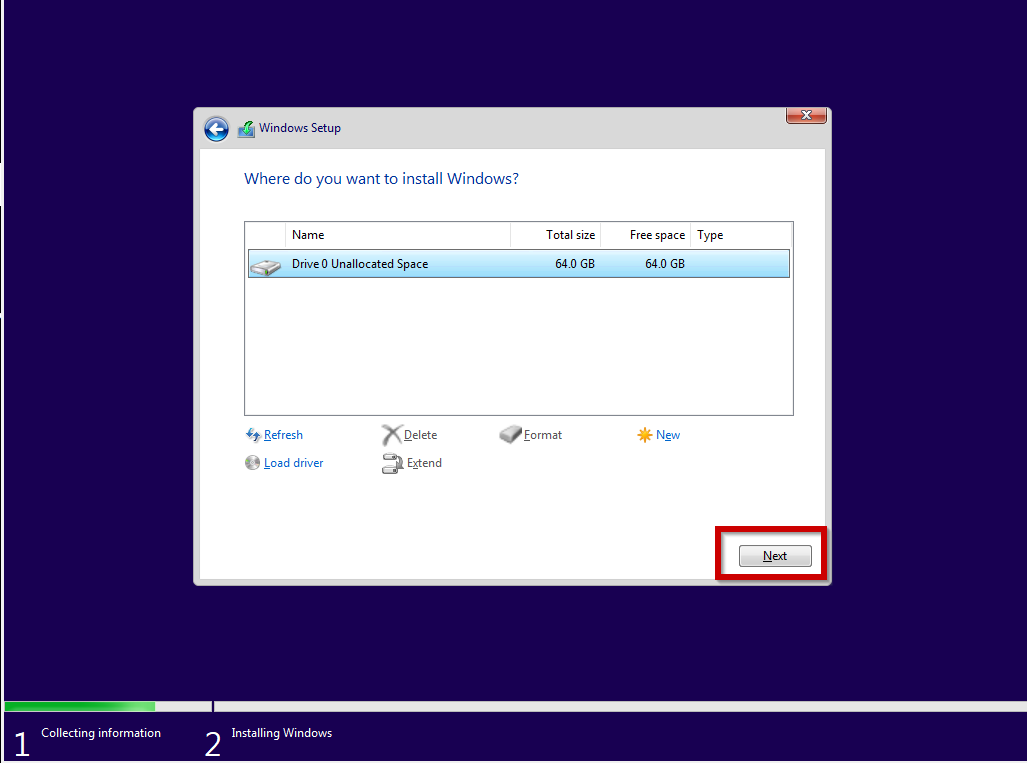Click the Type column header
The height and width of the screenshot is (763, 1027).
pos(741,235)
